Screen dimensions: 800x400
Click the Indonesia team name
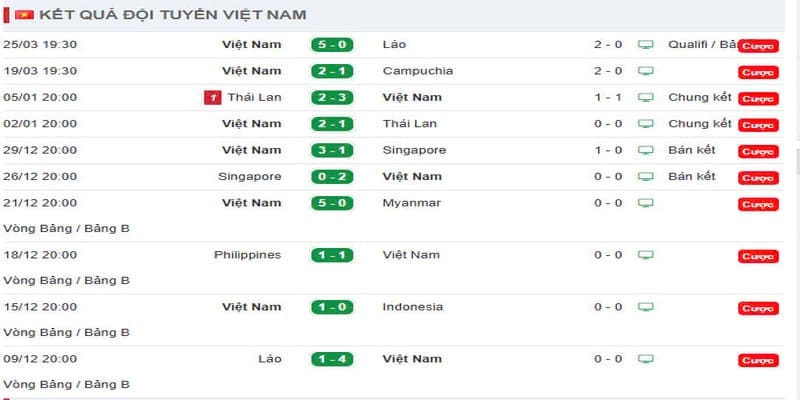412,307
